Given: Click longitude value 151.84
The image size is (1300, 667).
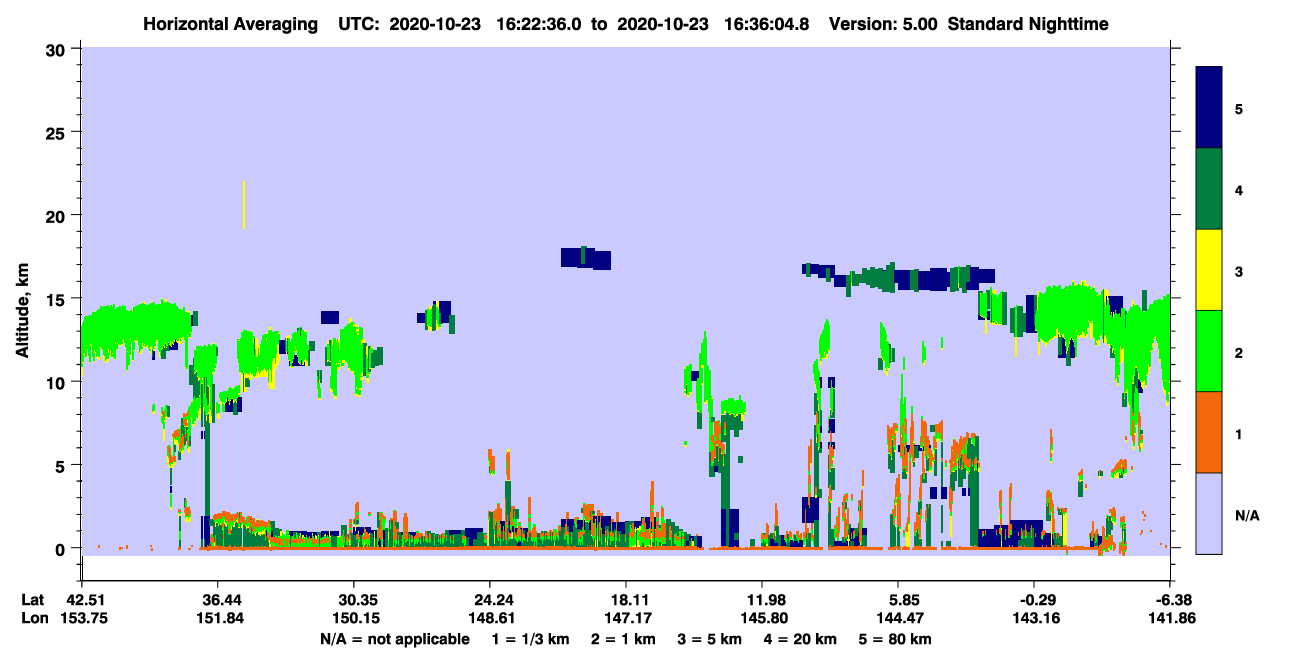Looking at the screenshot, I should click(x=218, y=618).
